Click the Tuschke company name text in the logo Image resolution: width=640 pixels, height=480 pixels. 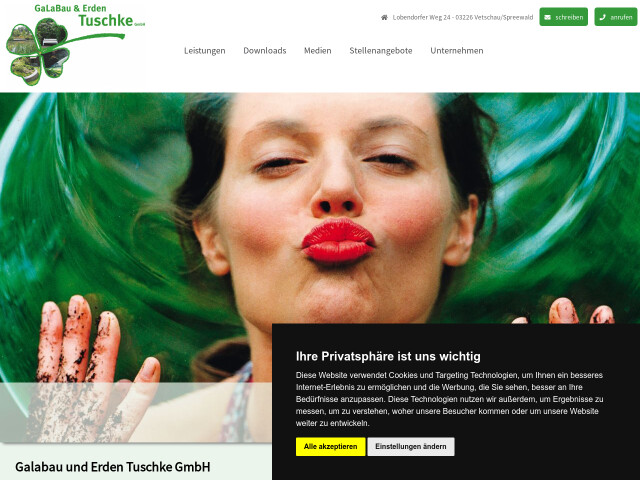click(106, 20)
